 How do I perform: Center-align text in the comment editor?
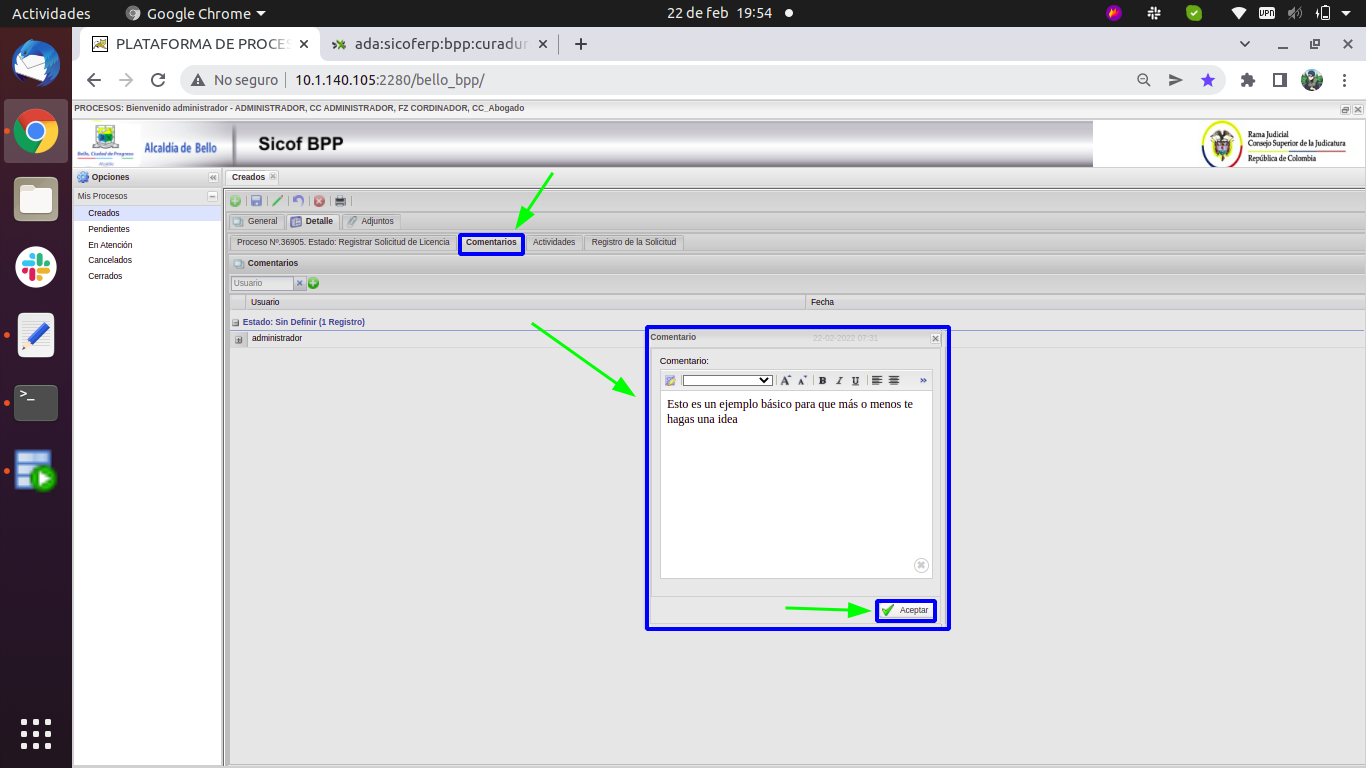tap(894, 380)
